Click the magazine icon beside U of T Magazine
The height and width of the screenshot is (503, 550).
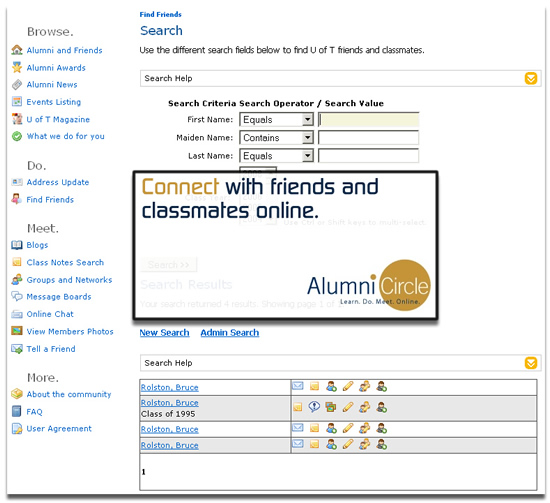tap(16, 119)
